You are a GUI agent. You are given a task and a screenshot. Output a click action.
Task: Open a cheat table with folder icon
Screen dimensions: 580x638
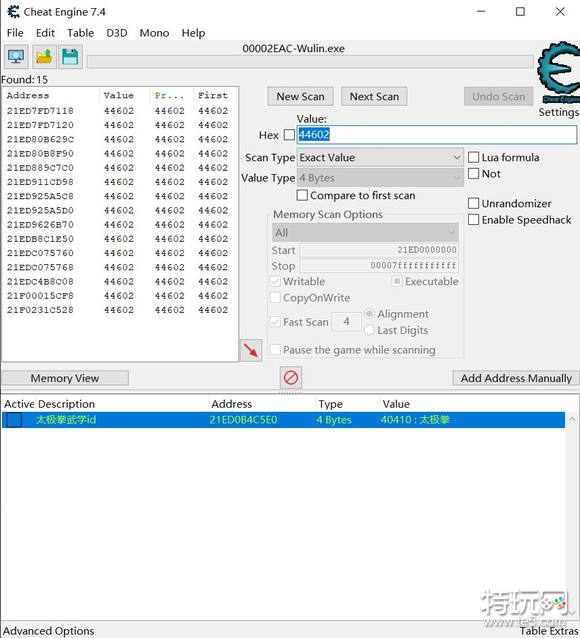tap(44, 57)
